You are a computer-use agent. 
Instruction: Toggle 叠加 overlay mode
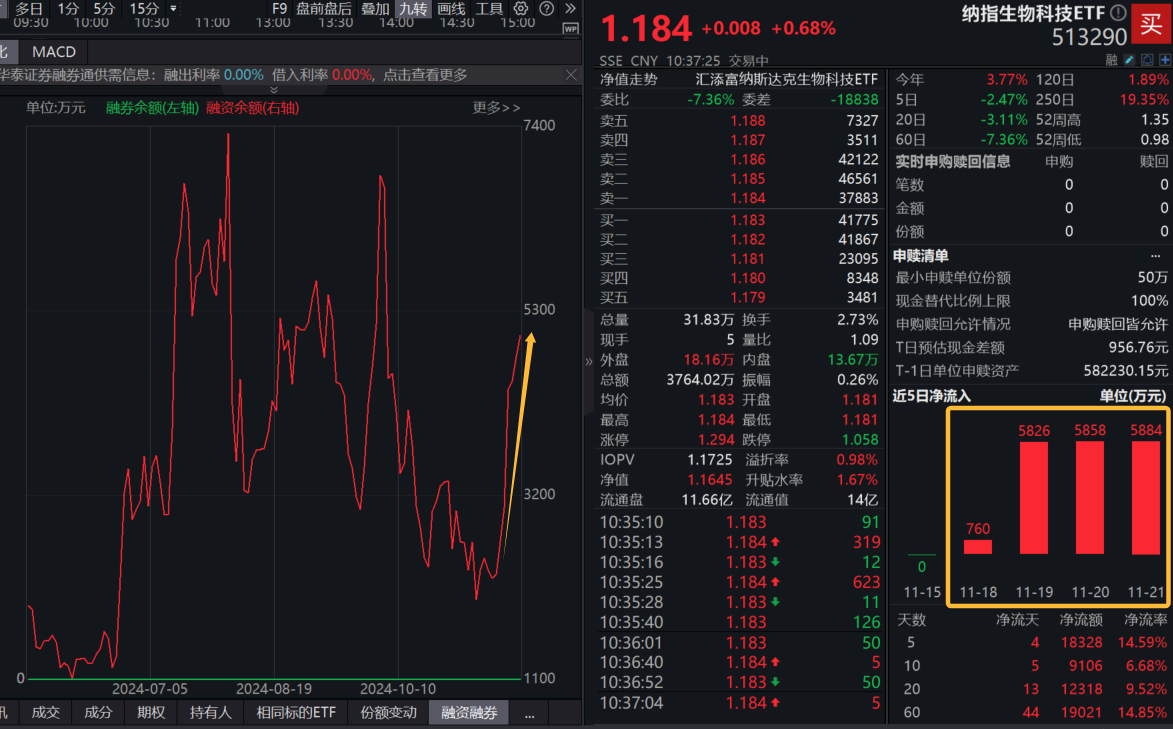(375, 9)
